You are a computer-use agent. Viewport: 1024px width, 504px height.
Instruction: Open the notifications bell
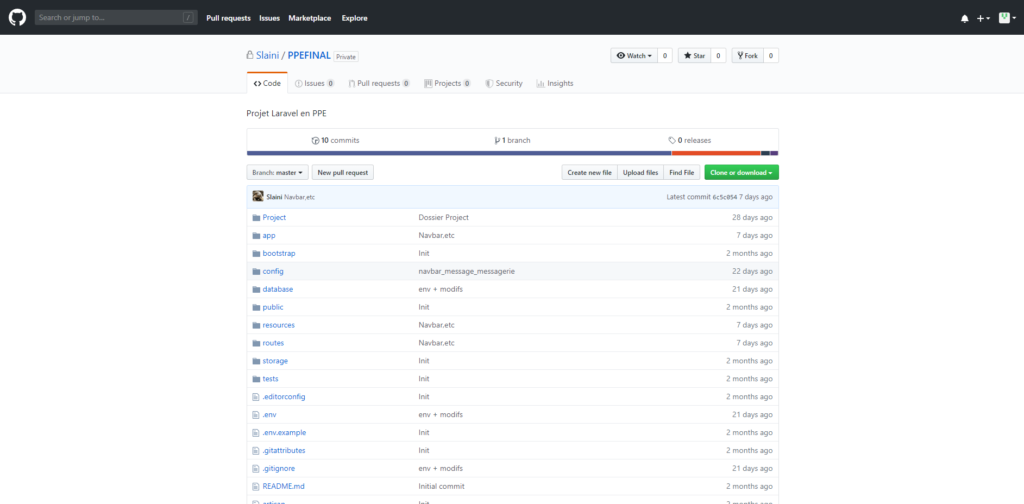pyautogui.click(x=965, y=18)
